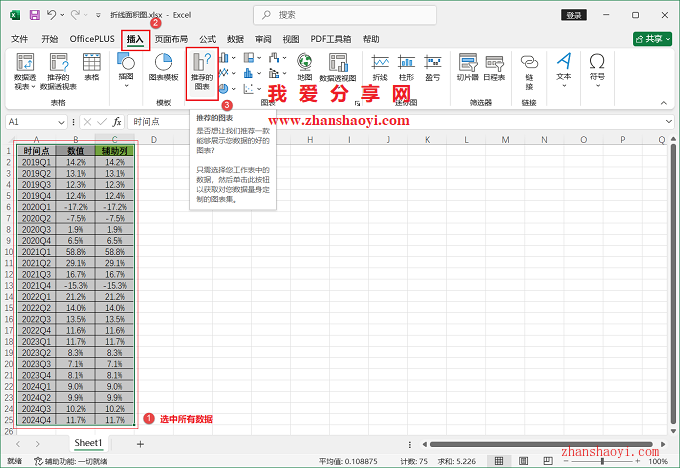Image resolution: width=680 pixels, height=468 pixels.
Task: Insert a 表格 table from ribbon
Action: pos(92,67)
